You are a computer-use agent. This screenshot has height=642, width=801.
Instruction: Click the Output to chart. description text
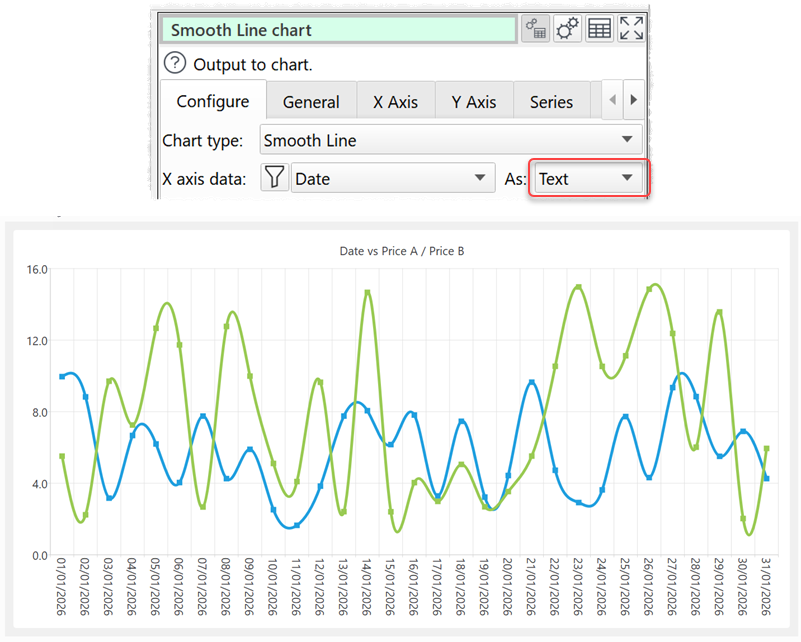pyautogui.click(x=253, y=65)
